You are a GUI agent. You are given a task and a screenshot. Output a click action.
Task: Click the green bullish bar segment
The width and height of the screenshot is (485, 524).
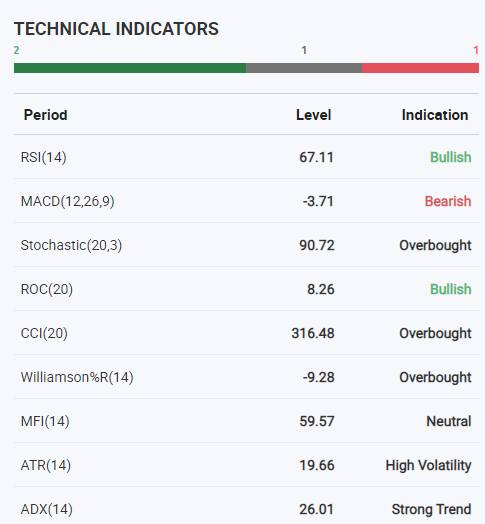pyautogui.click(x=130, y=68)
